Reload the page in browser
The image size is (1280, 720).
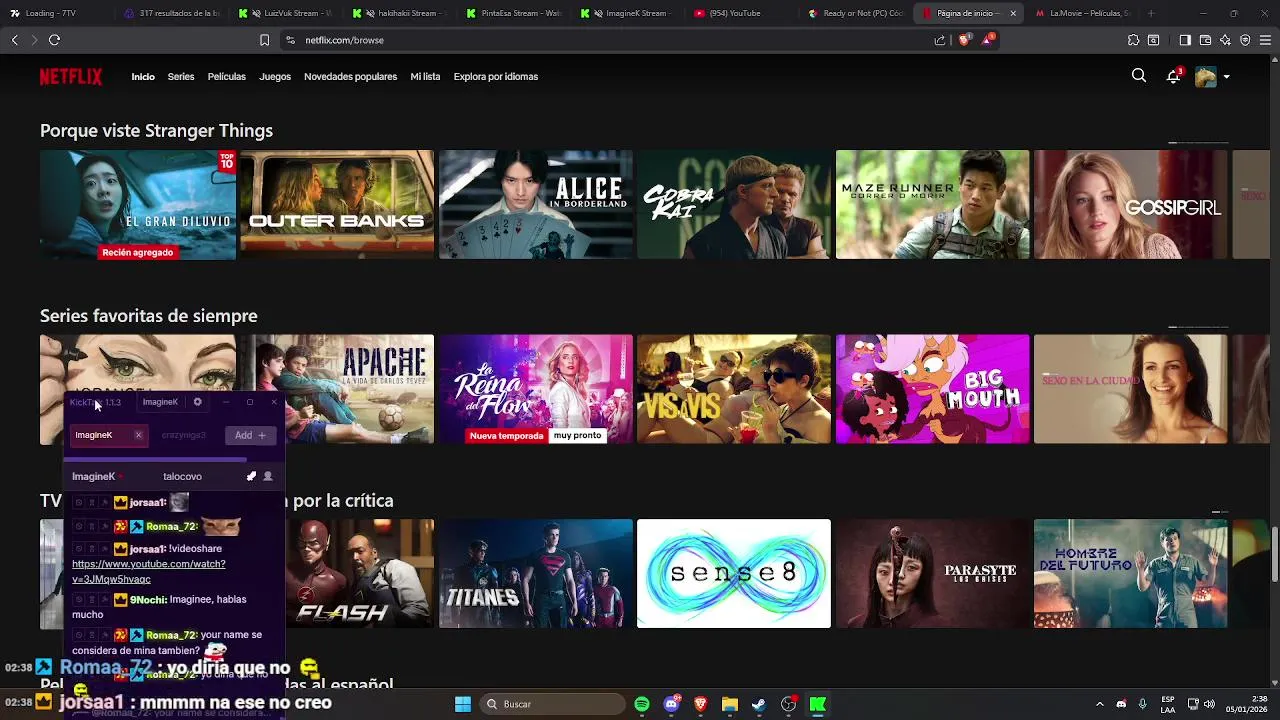[x=54, y=40]
